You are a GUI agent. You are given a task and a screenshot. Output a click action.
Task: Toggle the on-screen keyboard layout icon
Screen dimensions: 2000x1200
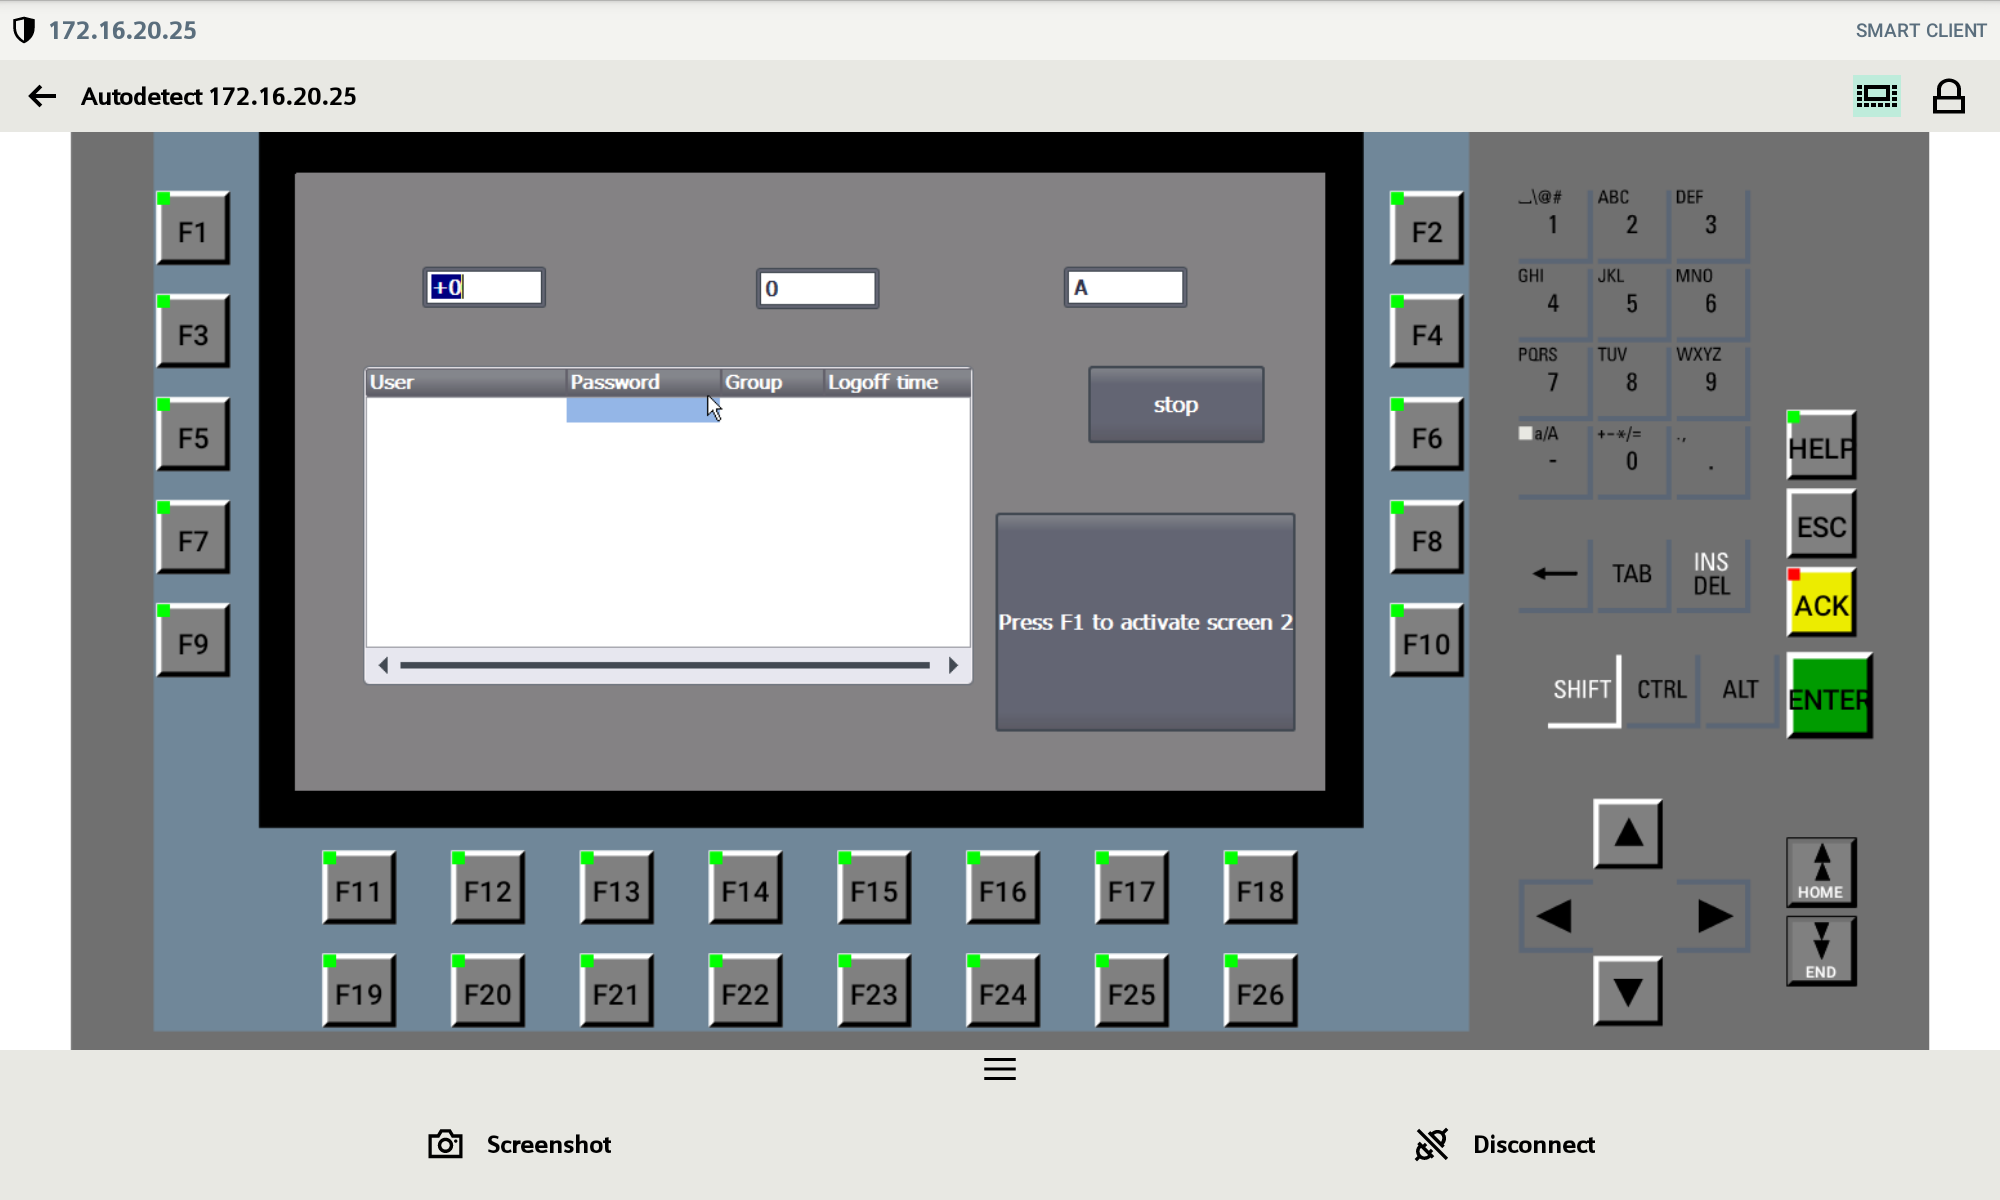point(1877,96)
